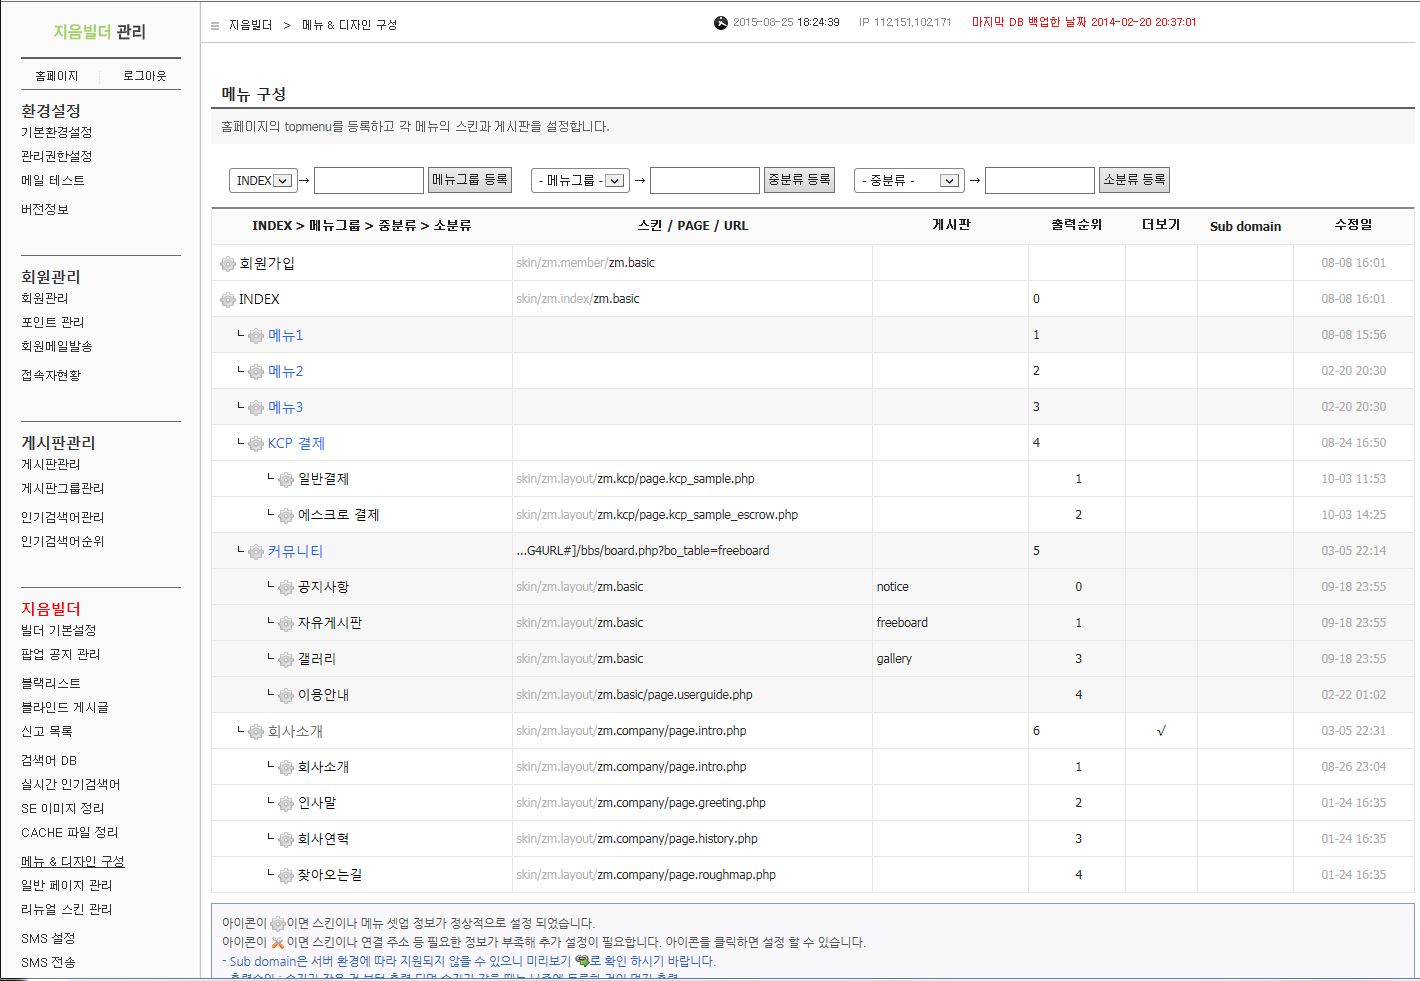Open the 커뮤니티 menu link
Screen dimensions: 1420x981
pyautogui.click(x=295, y=551)
